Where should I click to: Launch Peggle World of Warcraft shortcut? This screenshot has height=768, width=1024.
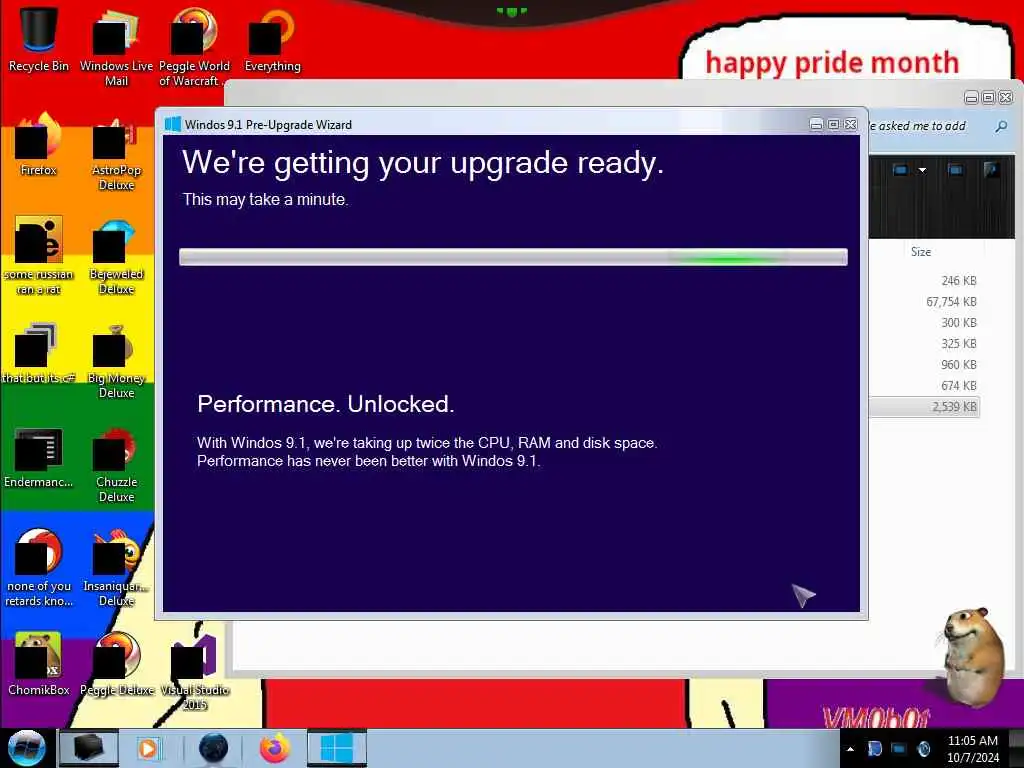click(x=194, y=47)
